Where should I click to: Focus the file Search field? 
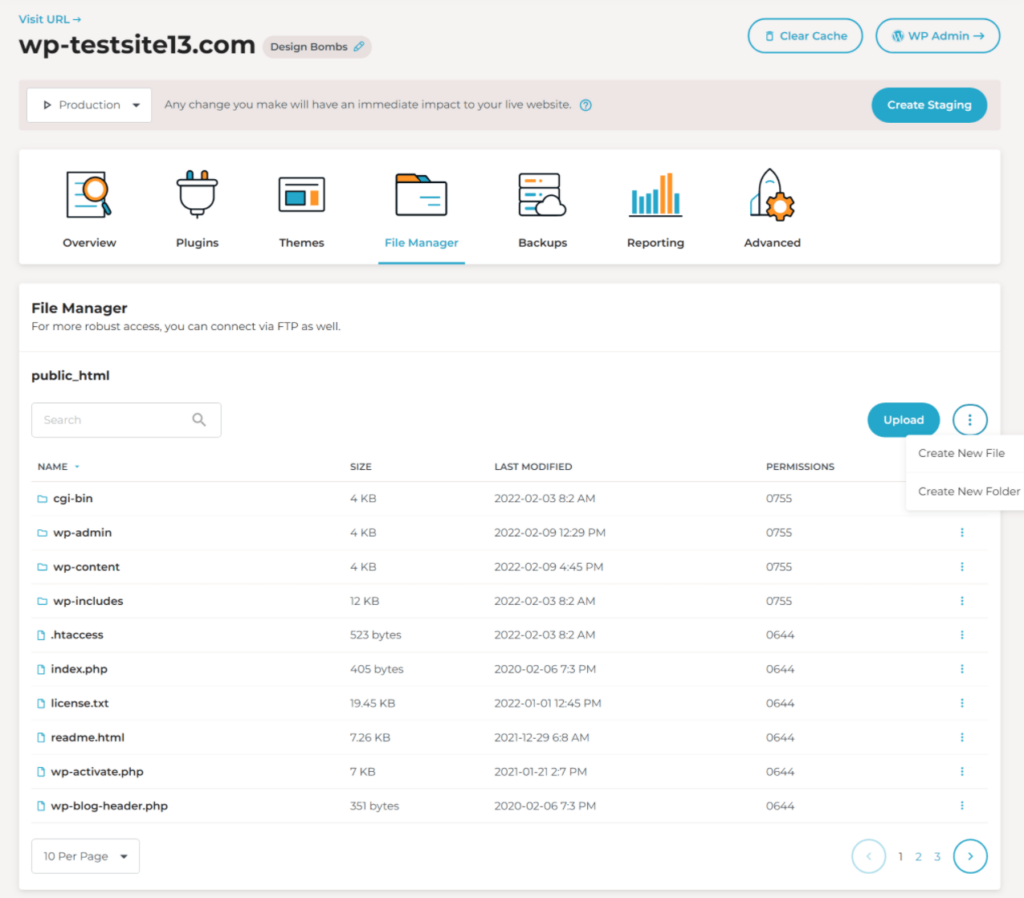(126, 420)
